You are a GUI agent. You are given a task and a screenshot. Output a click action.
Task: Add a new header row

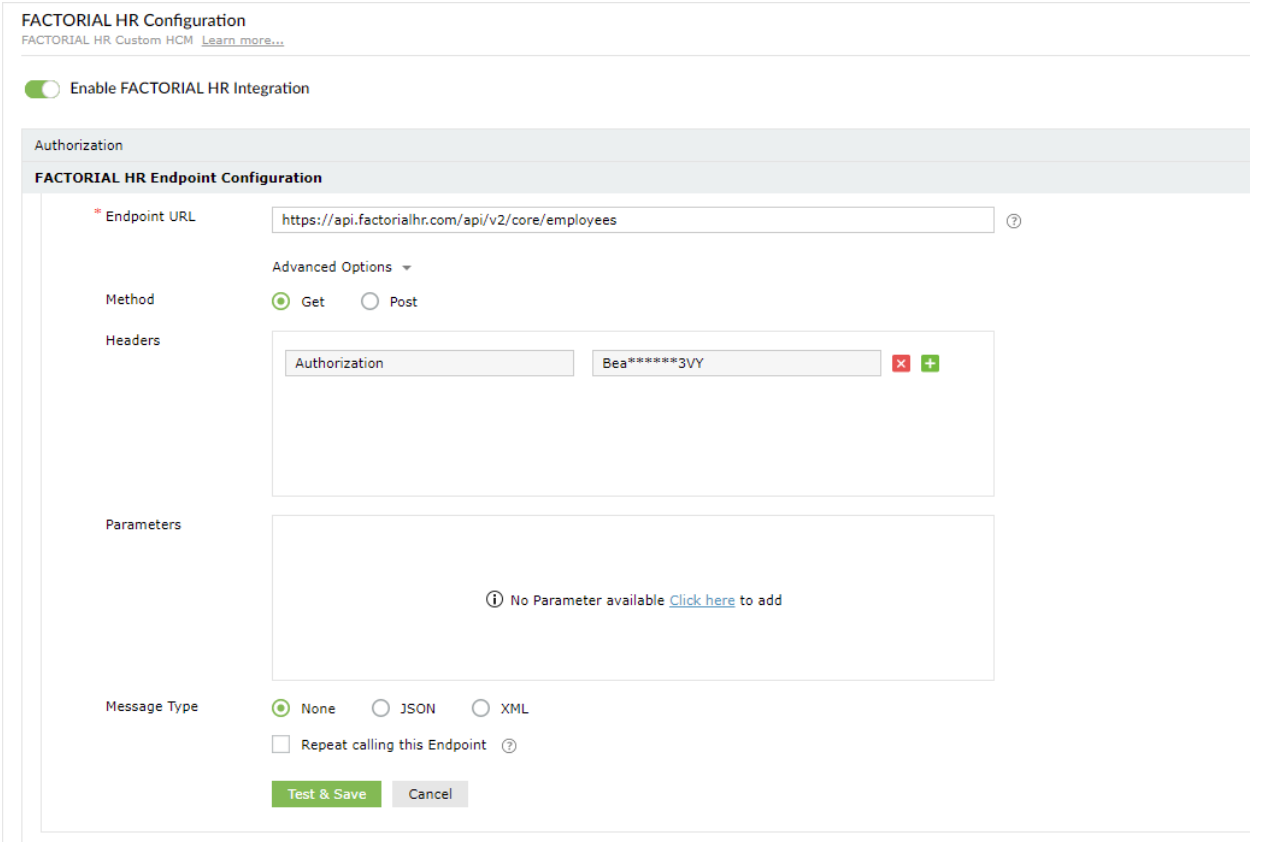pos(930,363)
